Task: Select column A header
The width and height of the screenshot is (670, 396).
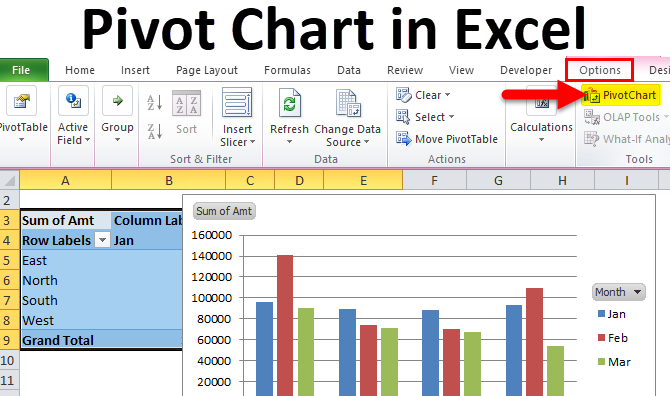Action: tap(65, 180)
